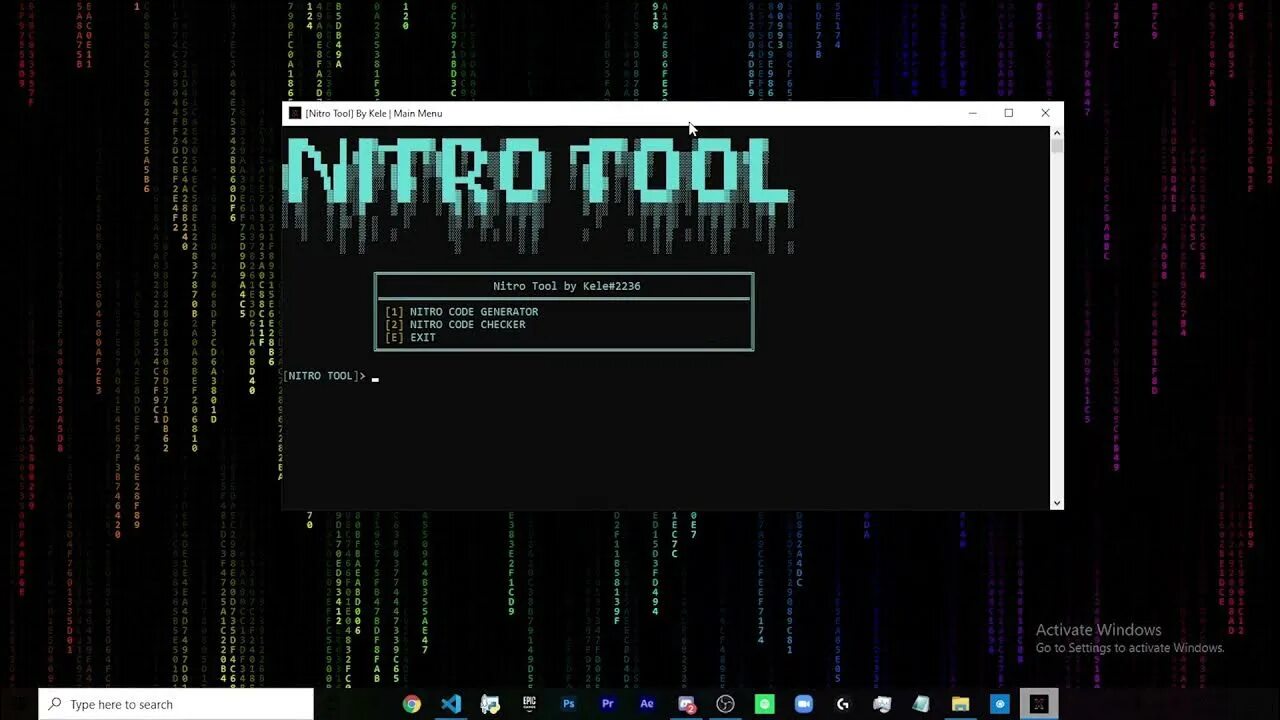
Task: Click the "[1] NITRO CODE GENERATOR" option text
Action: [461, 312]
